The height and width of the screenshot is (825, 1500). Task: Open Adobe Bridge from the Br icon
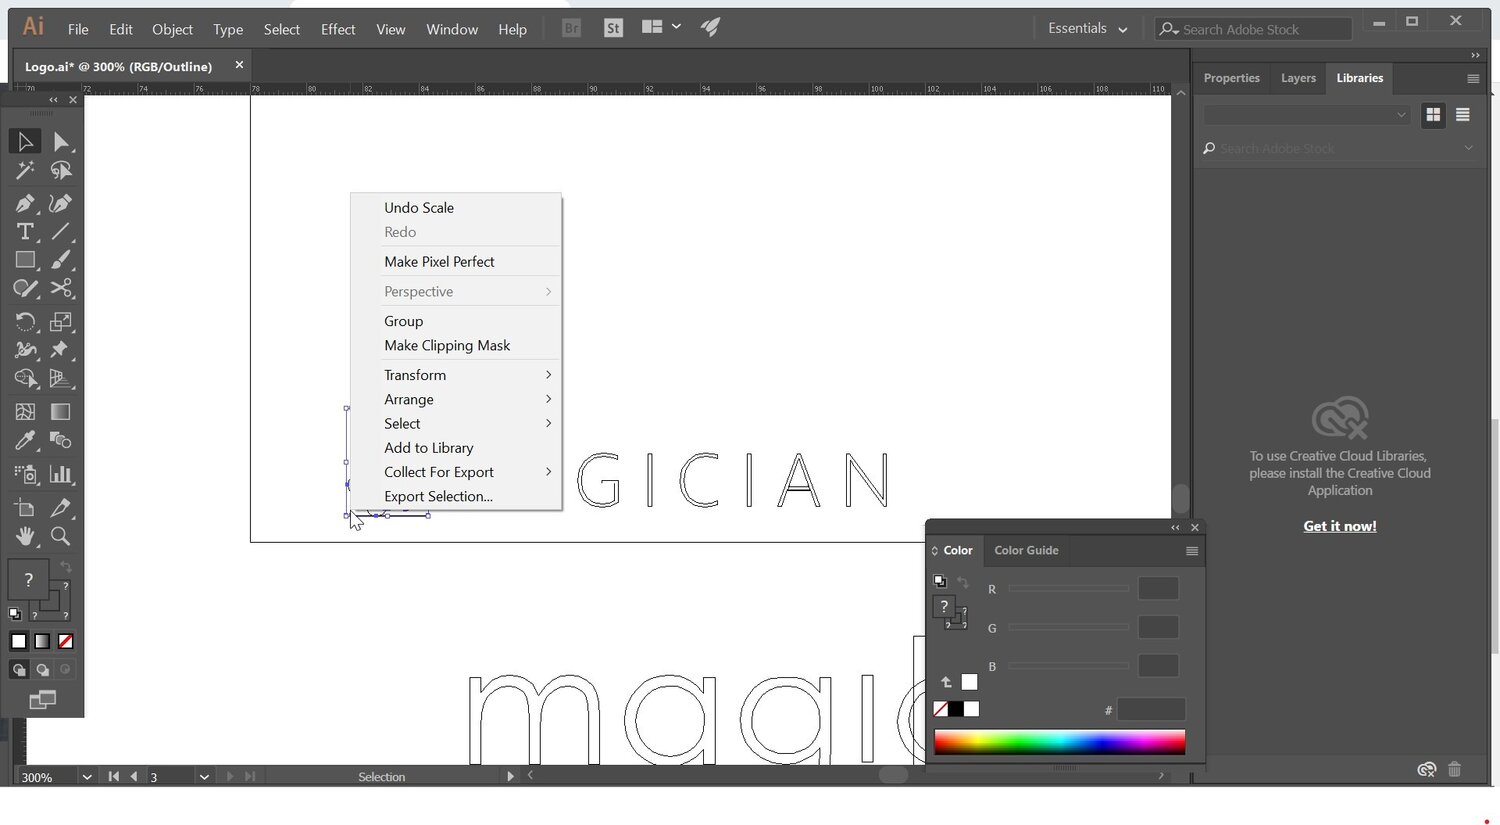coord(572,28)
